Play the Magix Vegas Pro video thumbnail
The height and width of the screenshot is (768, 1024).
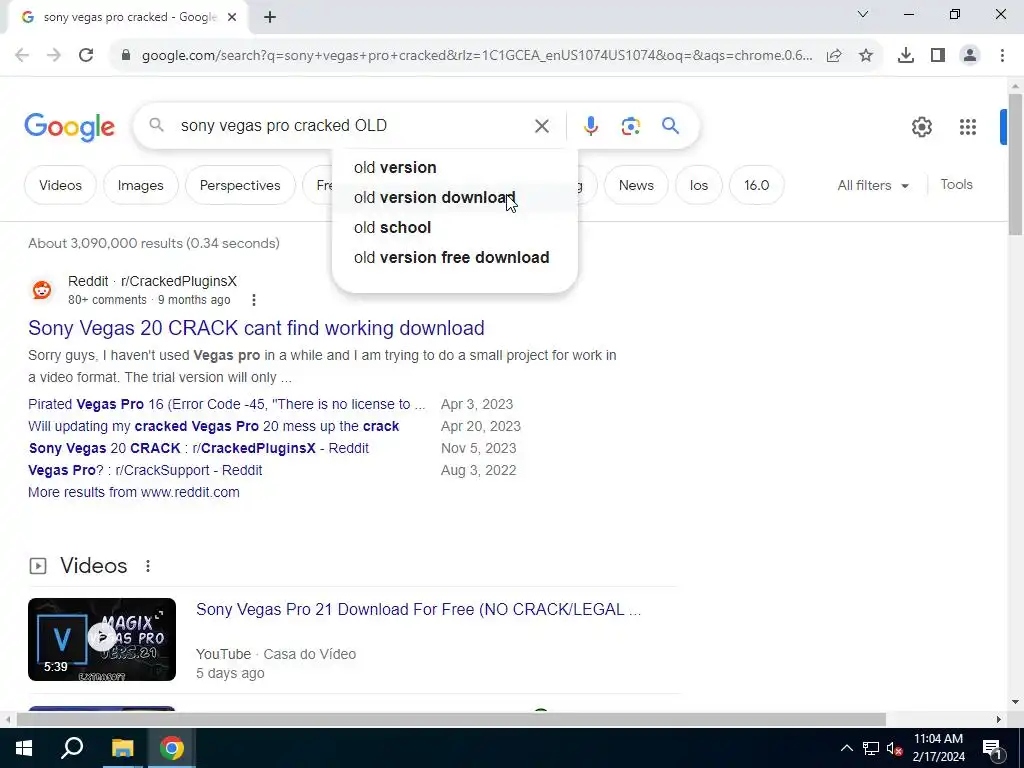102,639
